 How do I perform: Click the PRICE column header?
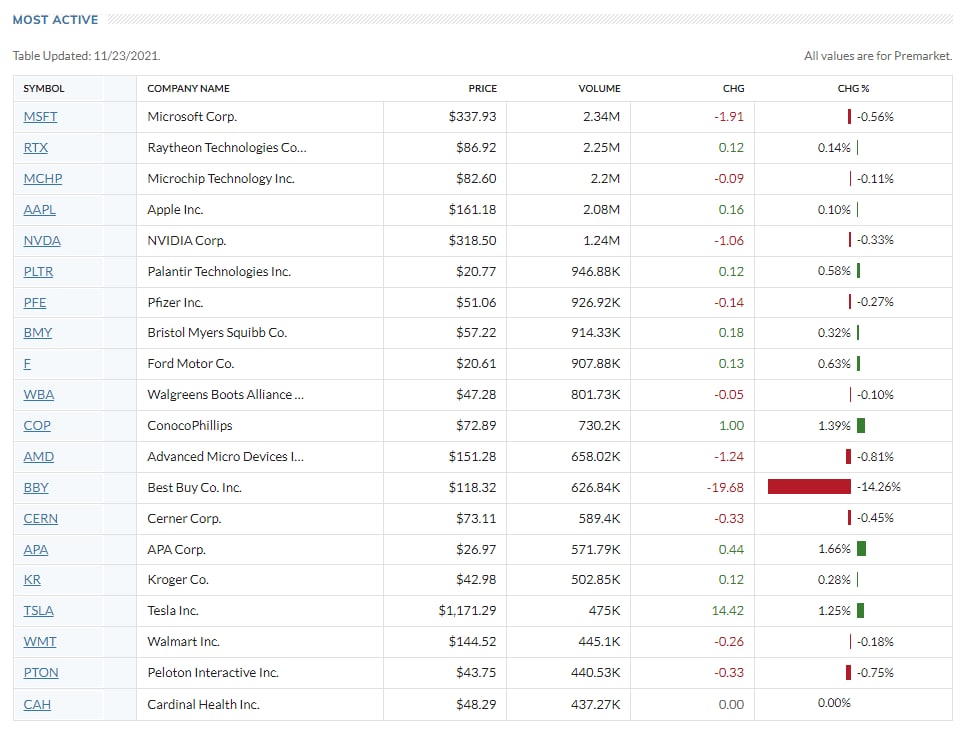482,88
